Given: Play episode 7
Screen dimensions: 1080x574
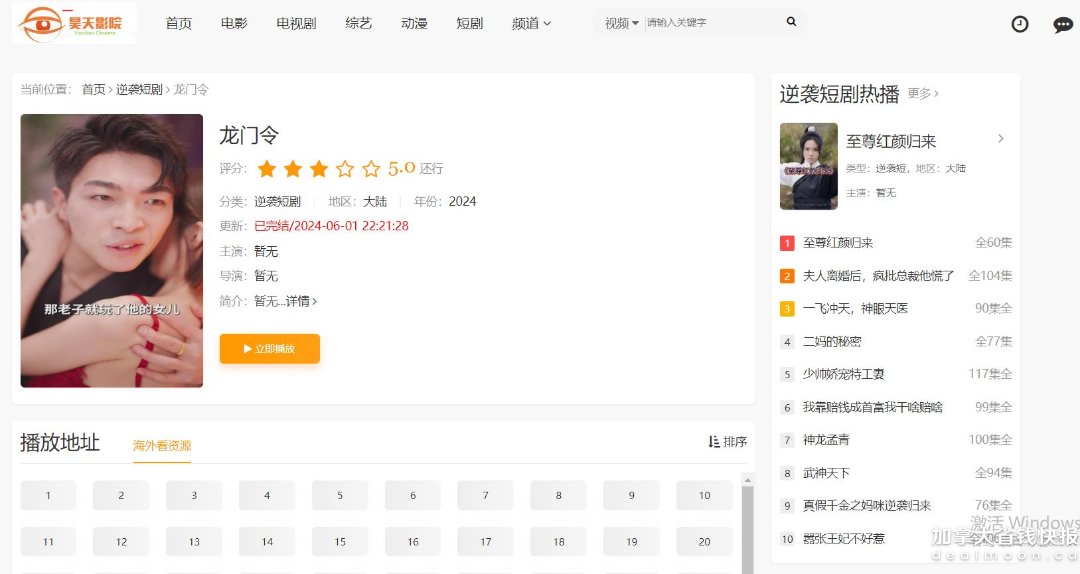Looking at the screenshot, I should pyautogui.click(x=486, y=495).
